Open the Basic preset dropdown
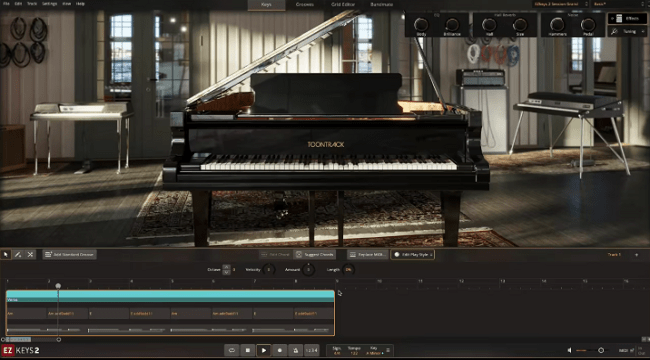The height and width of the screenshot is (360, 650). (620, 4)
